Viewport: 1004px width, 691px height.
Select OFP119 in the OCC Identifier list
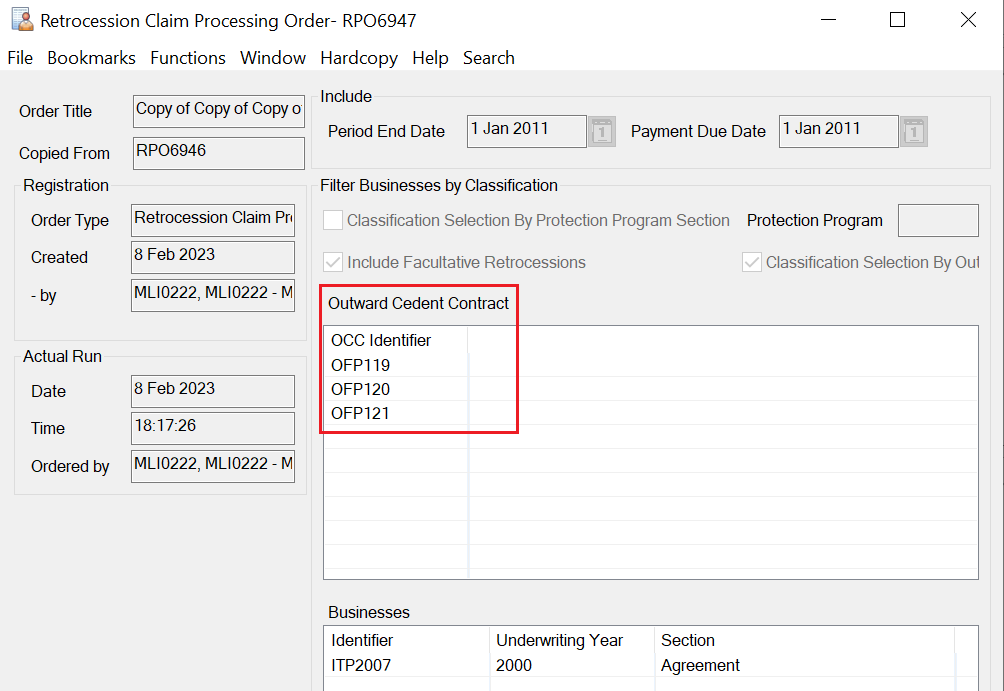coord(361,365)
